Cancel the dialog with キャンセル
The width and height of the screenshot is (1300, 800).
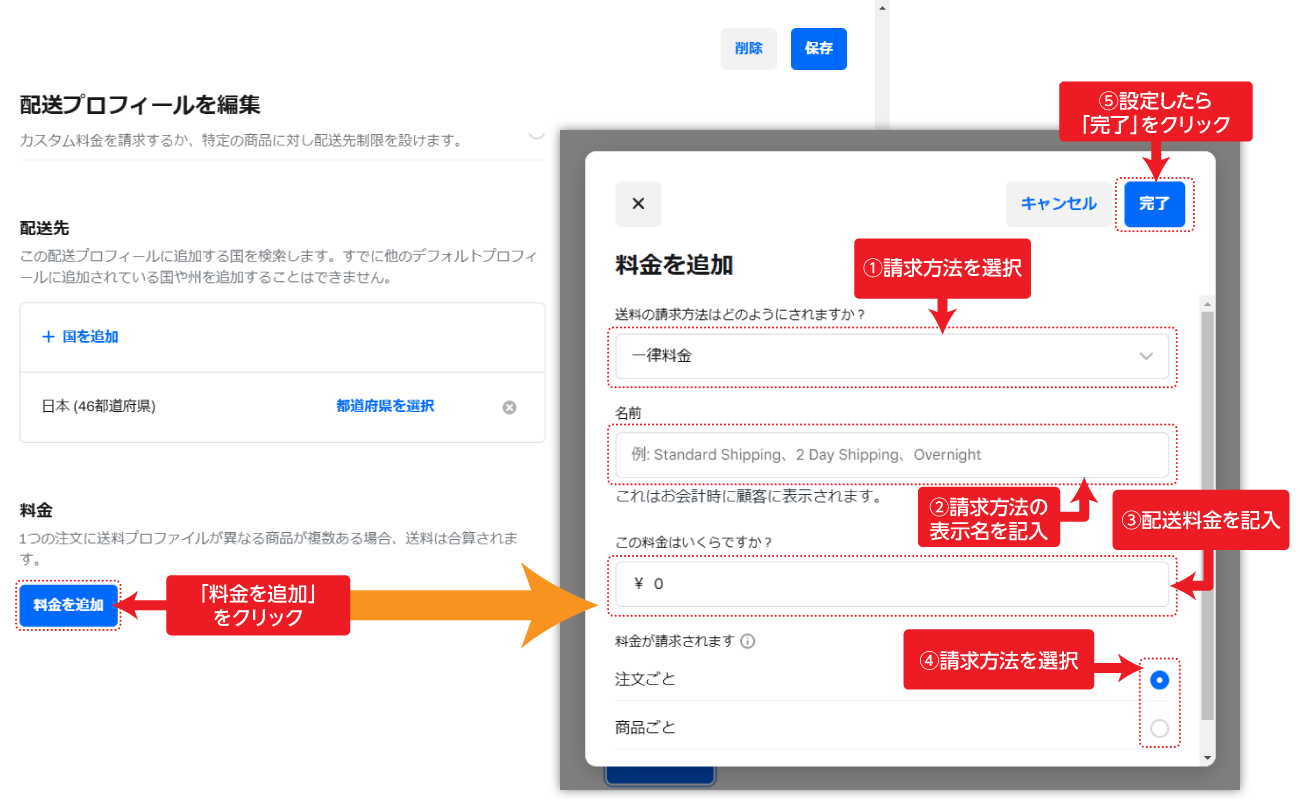tap(1059, 204)
